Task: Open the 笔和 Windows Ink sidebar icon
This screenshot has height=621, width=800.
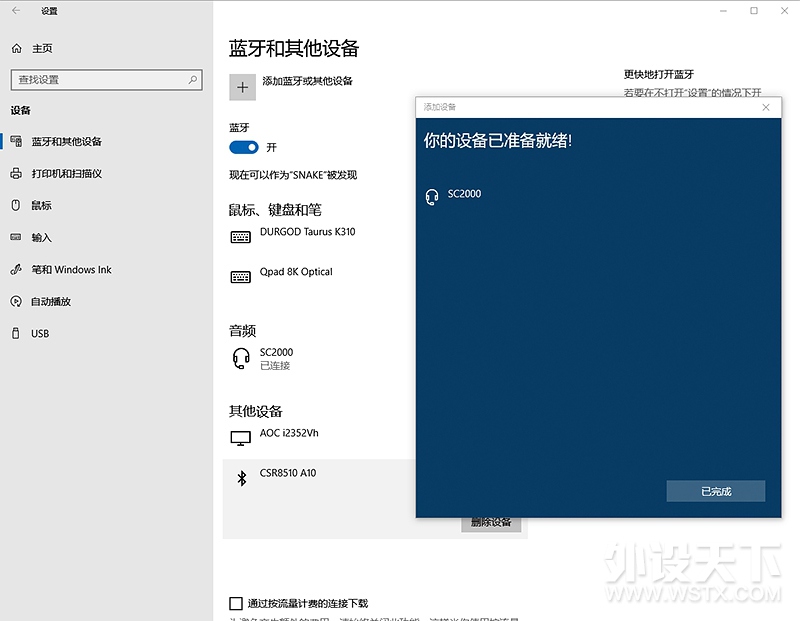Action: tap(16, 269)
